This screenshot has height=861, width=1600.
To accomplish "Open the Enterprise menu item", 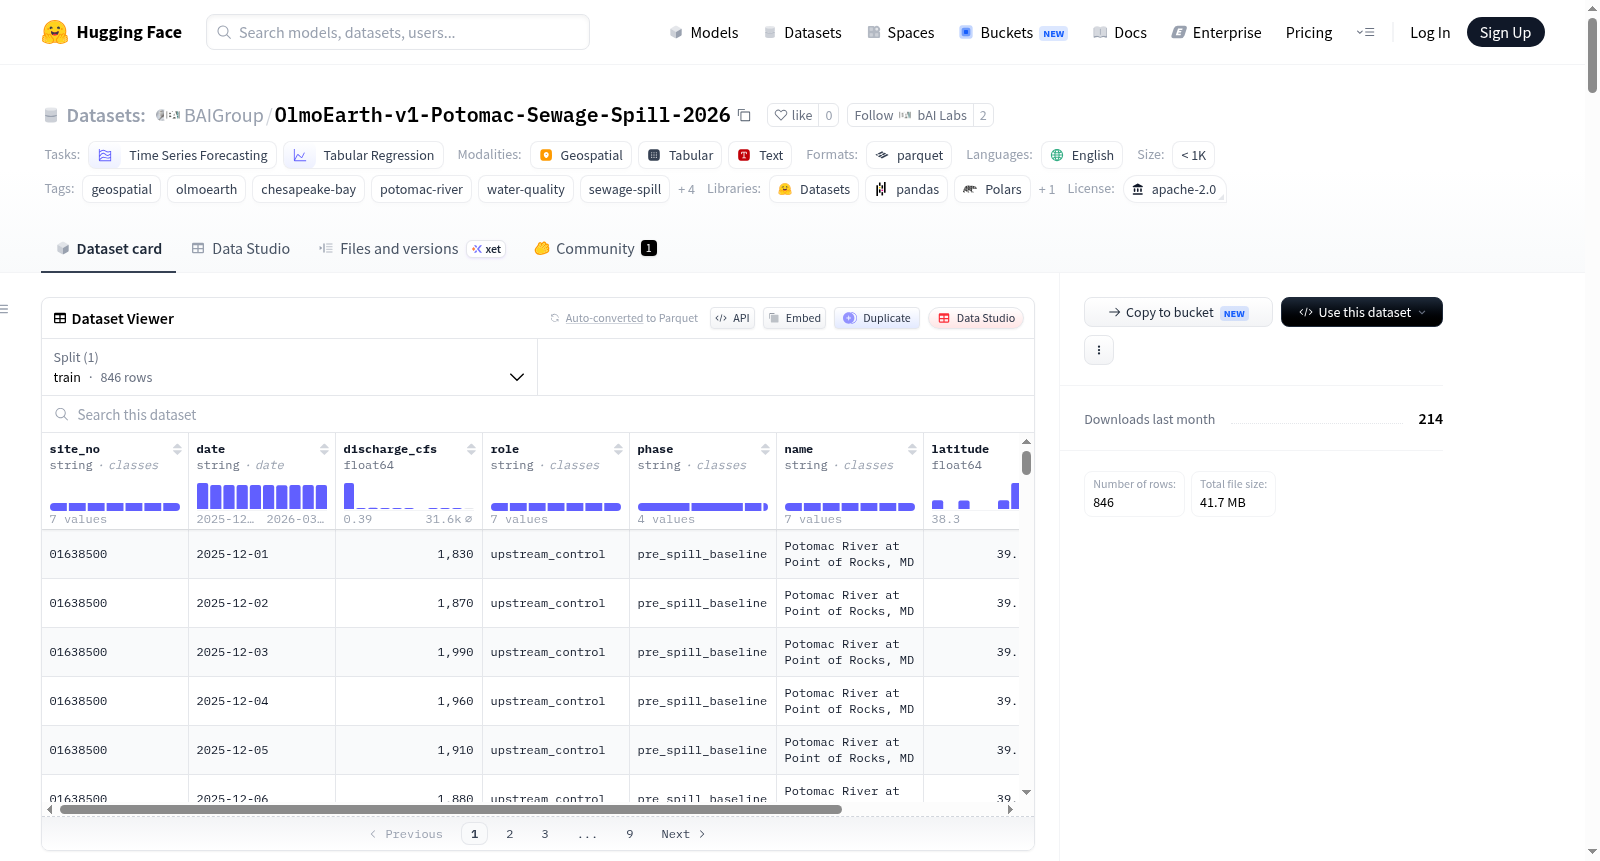I will pos(1217,32).
